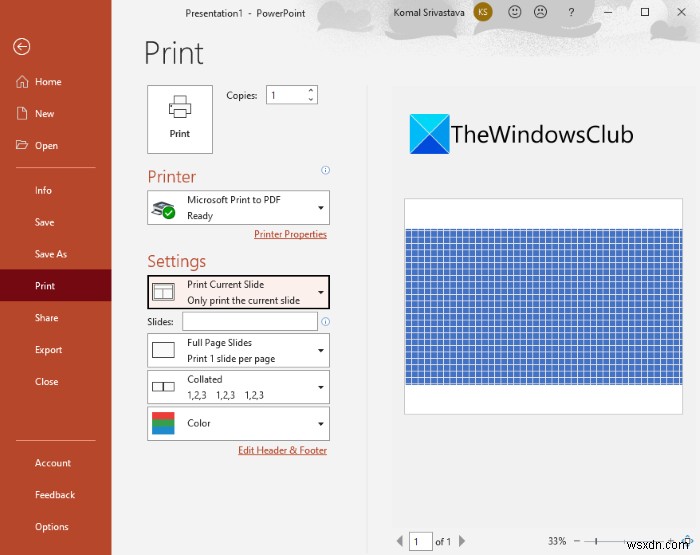Select Open in the sidebar
Image resolution: width=700 pixels, height=555 pixels.
55,146
